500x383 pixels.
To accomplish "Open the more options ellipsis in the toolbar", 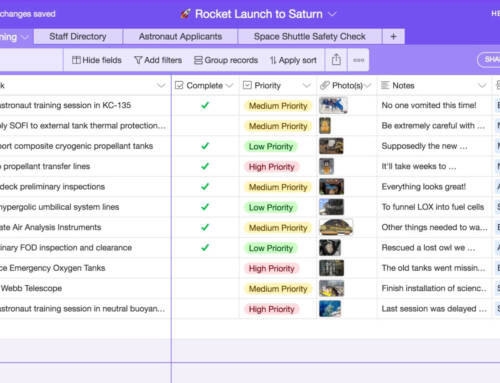I will pyautogui.click(x=358, y=60).
